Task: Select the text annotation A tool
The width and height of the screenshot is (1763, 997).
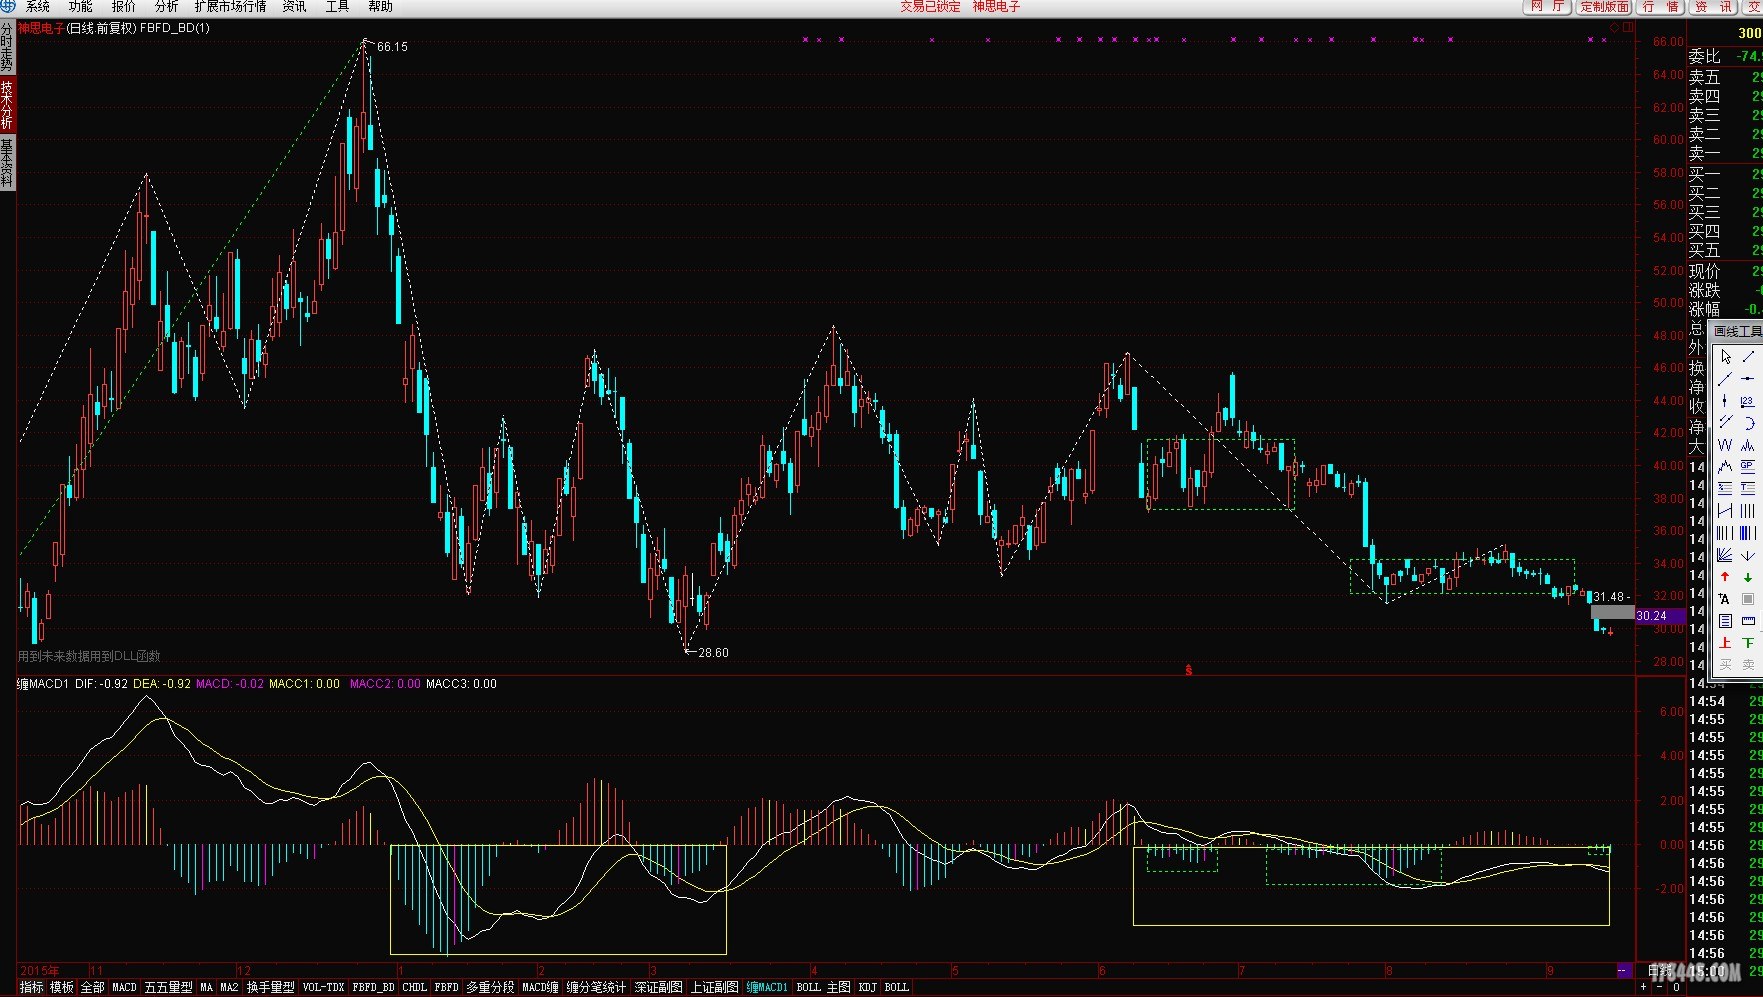Action: [1726, 599]
